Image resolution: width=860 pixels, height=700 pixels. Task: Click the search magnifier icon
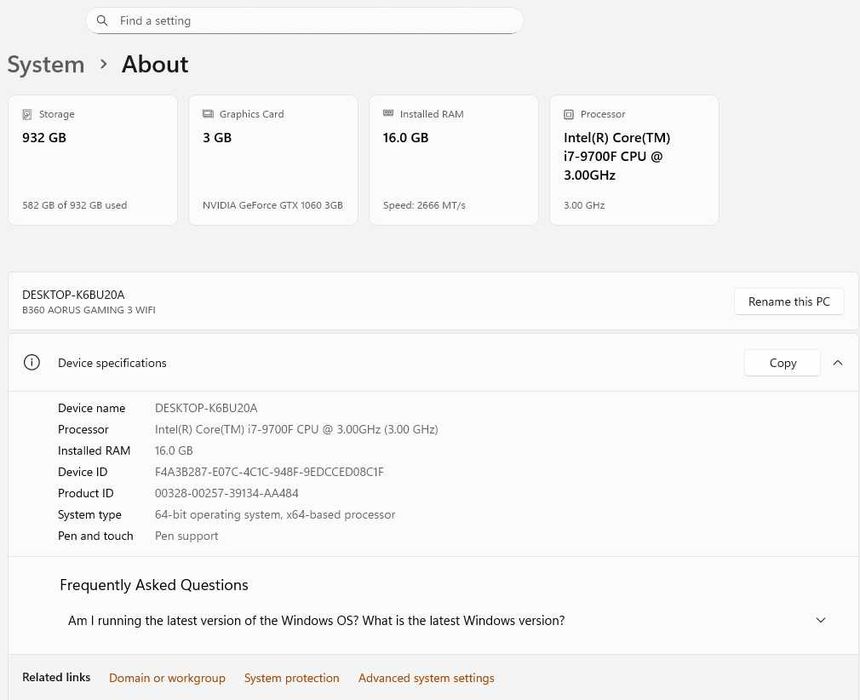click(x=102, y=21)
